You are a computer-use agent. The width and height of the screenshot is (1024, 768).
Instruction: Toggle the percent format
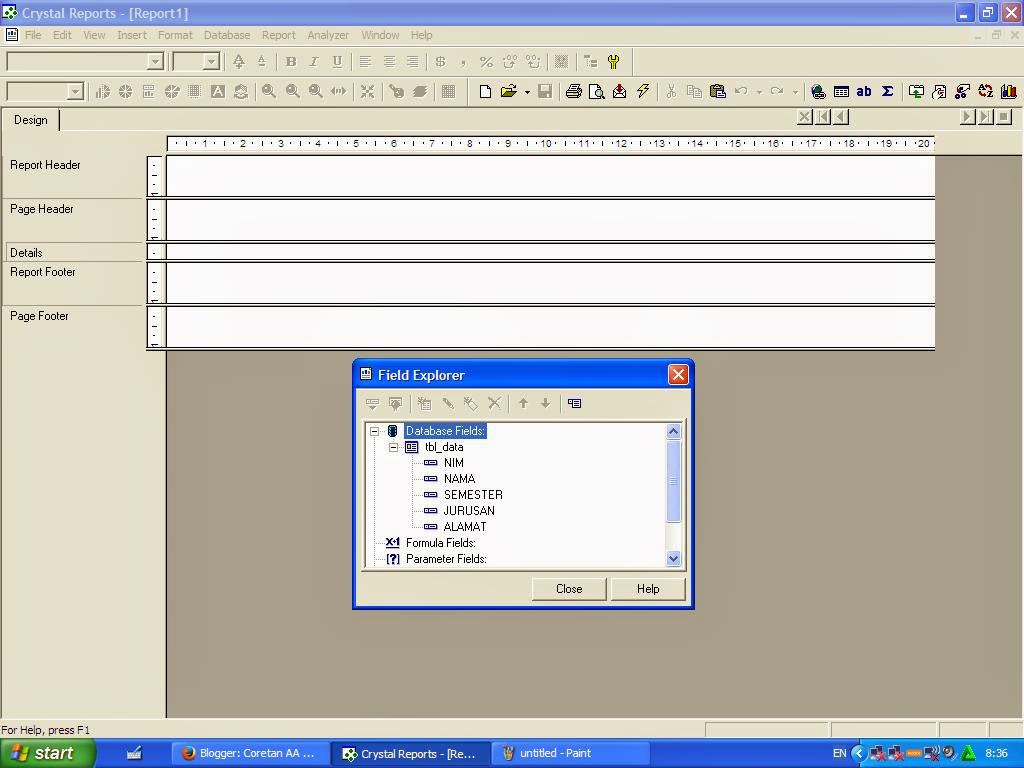coord(486,62)
